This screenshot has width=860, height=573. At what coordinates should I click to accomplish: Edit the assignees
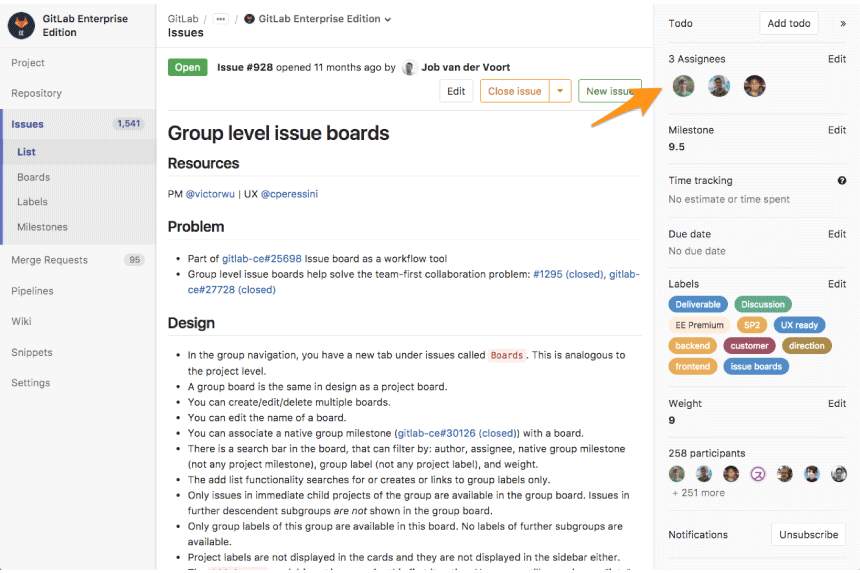(x=837, y=59)
